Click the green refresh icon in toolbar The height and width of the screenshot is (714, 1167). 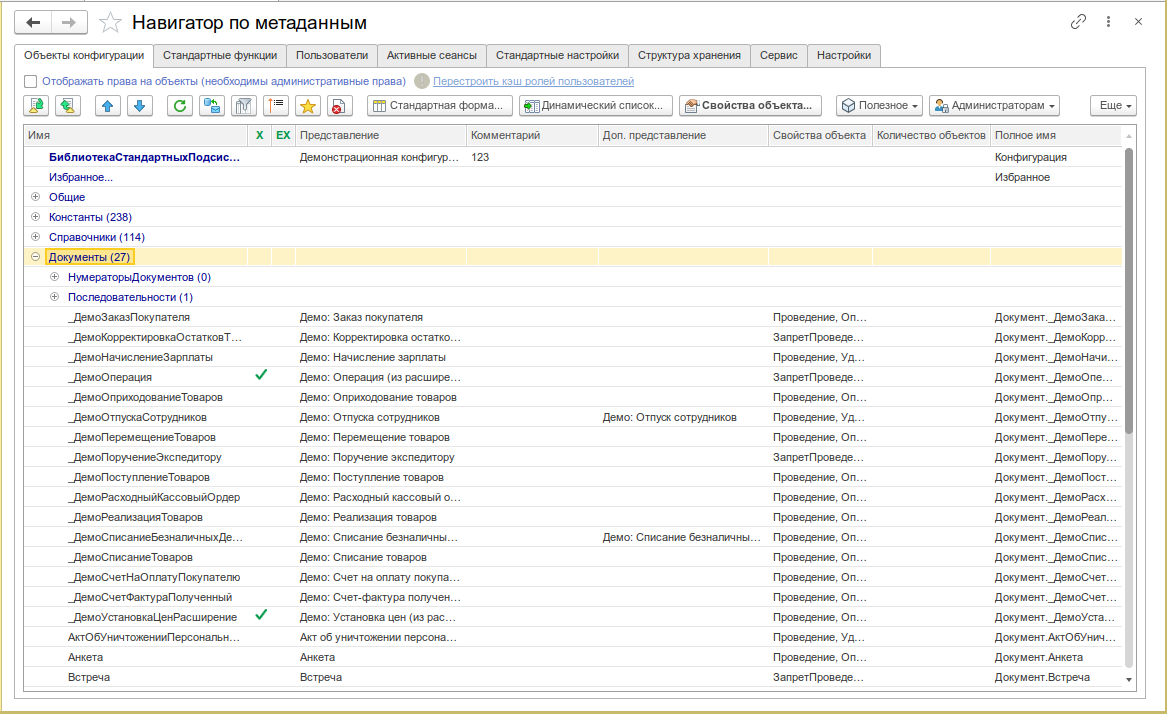pos(179,106)
